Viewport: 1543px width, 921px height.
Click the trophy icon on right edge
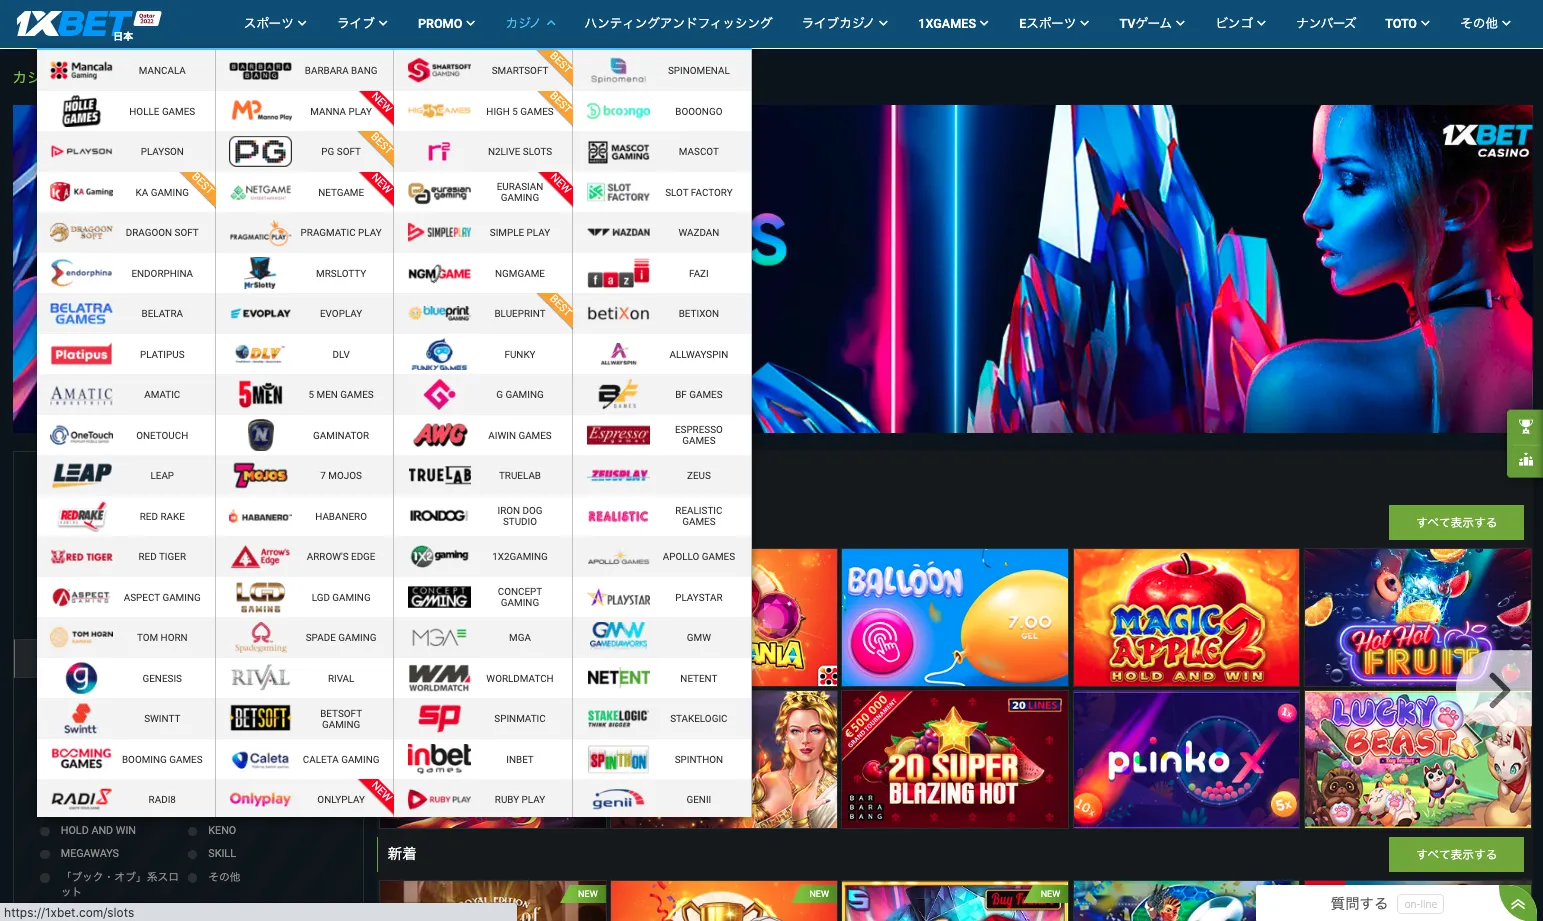[1525, 426]
